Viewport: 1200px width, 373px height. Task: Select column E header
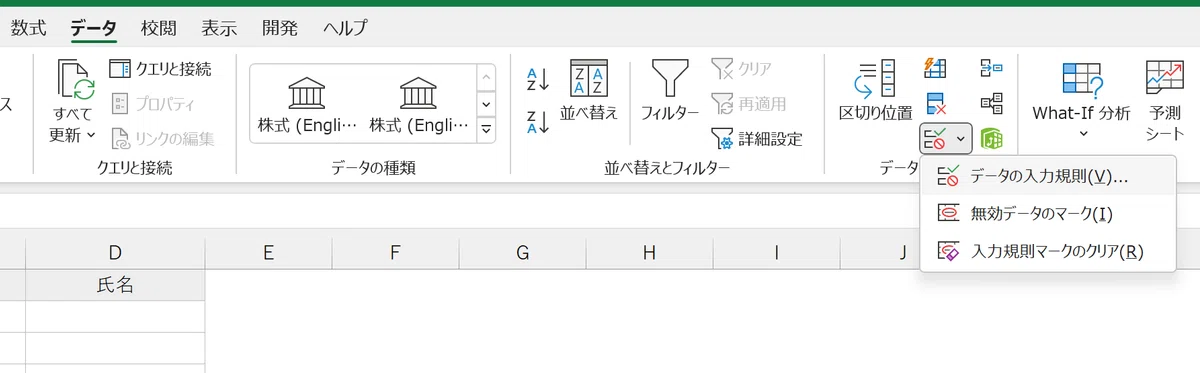(268, 253)
